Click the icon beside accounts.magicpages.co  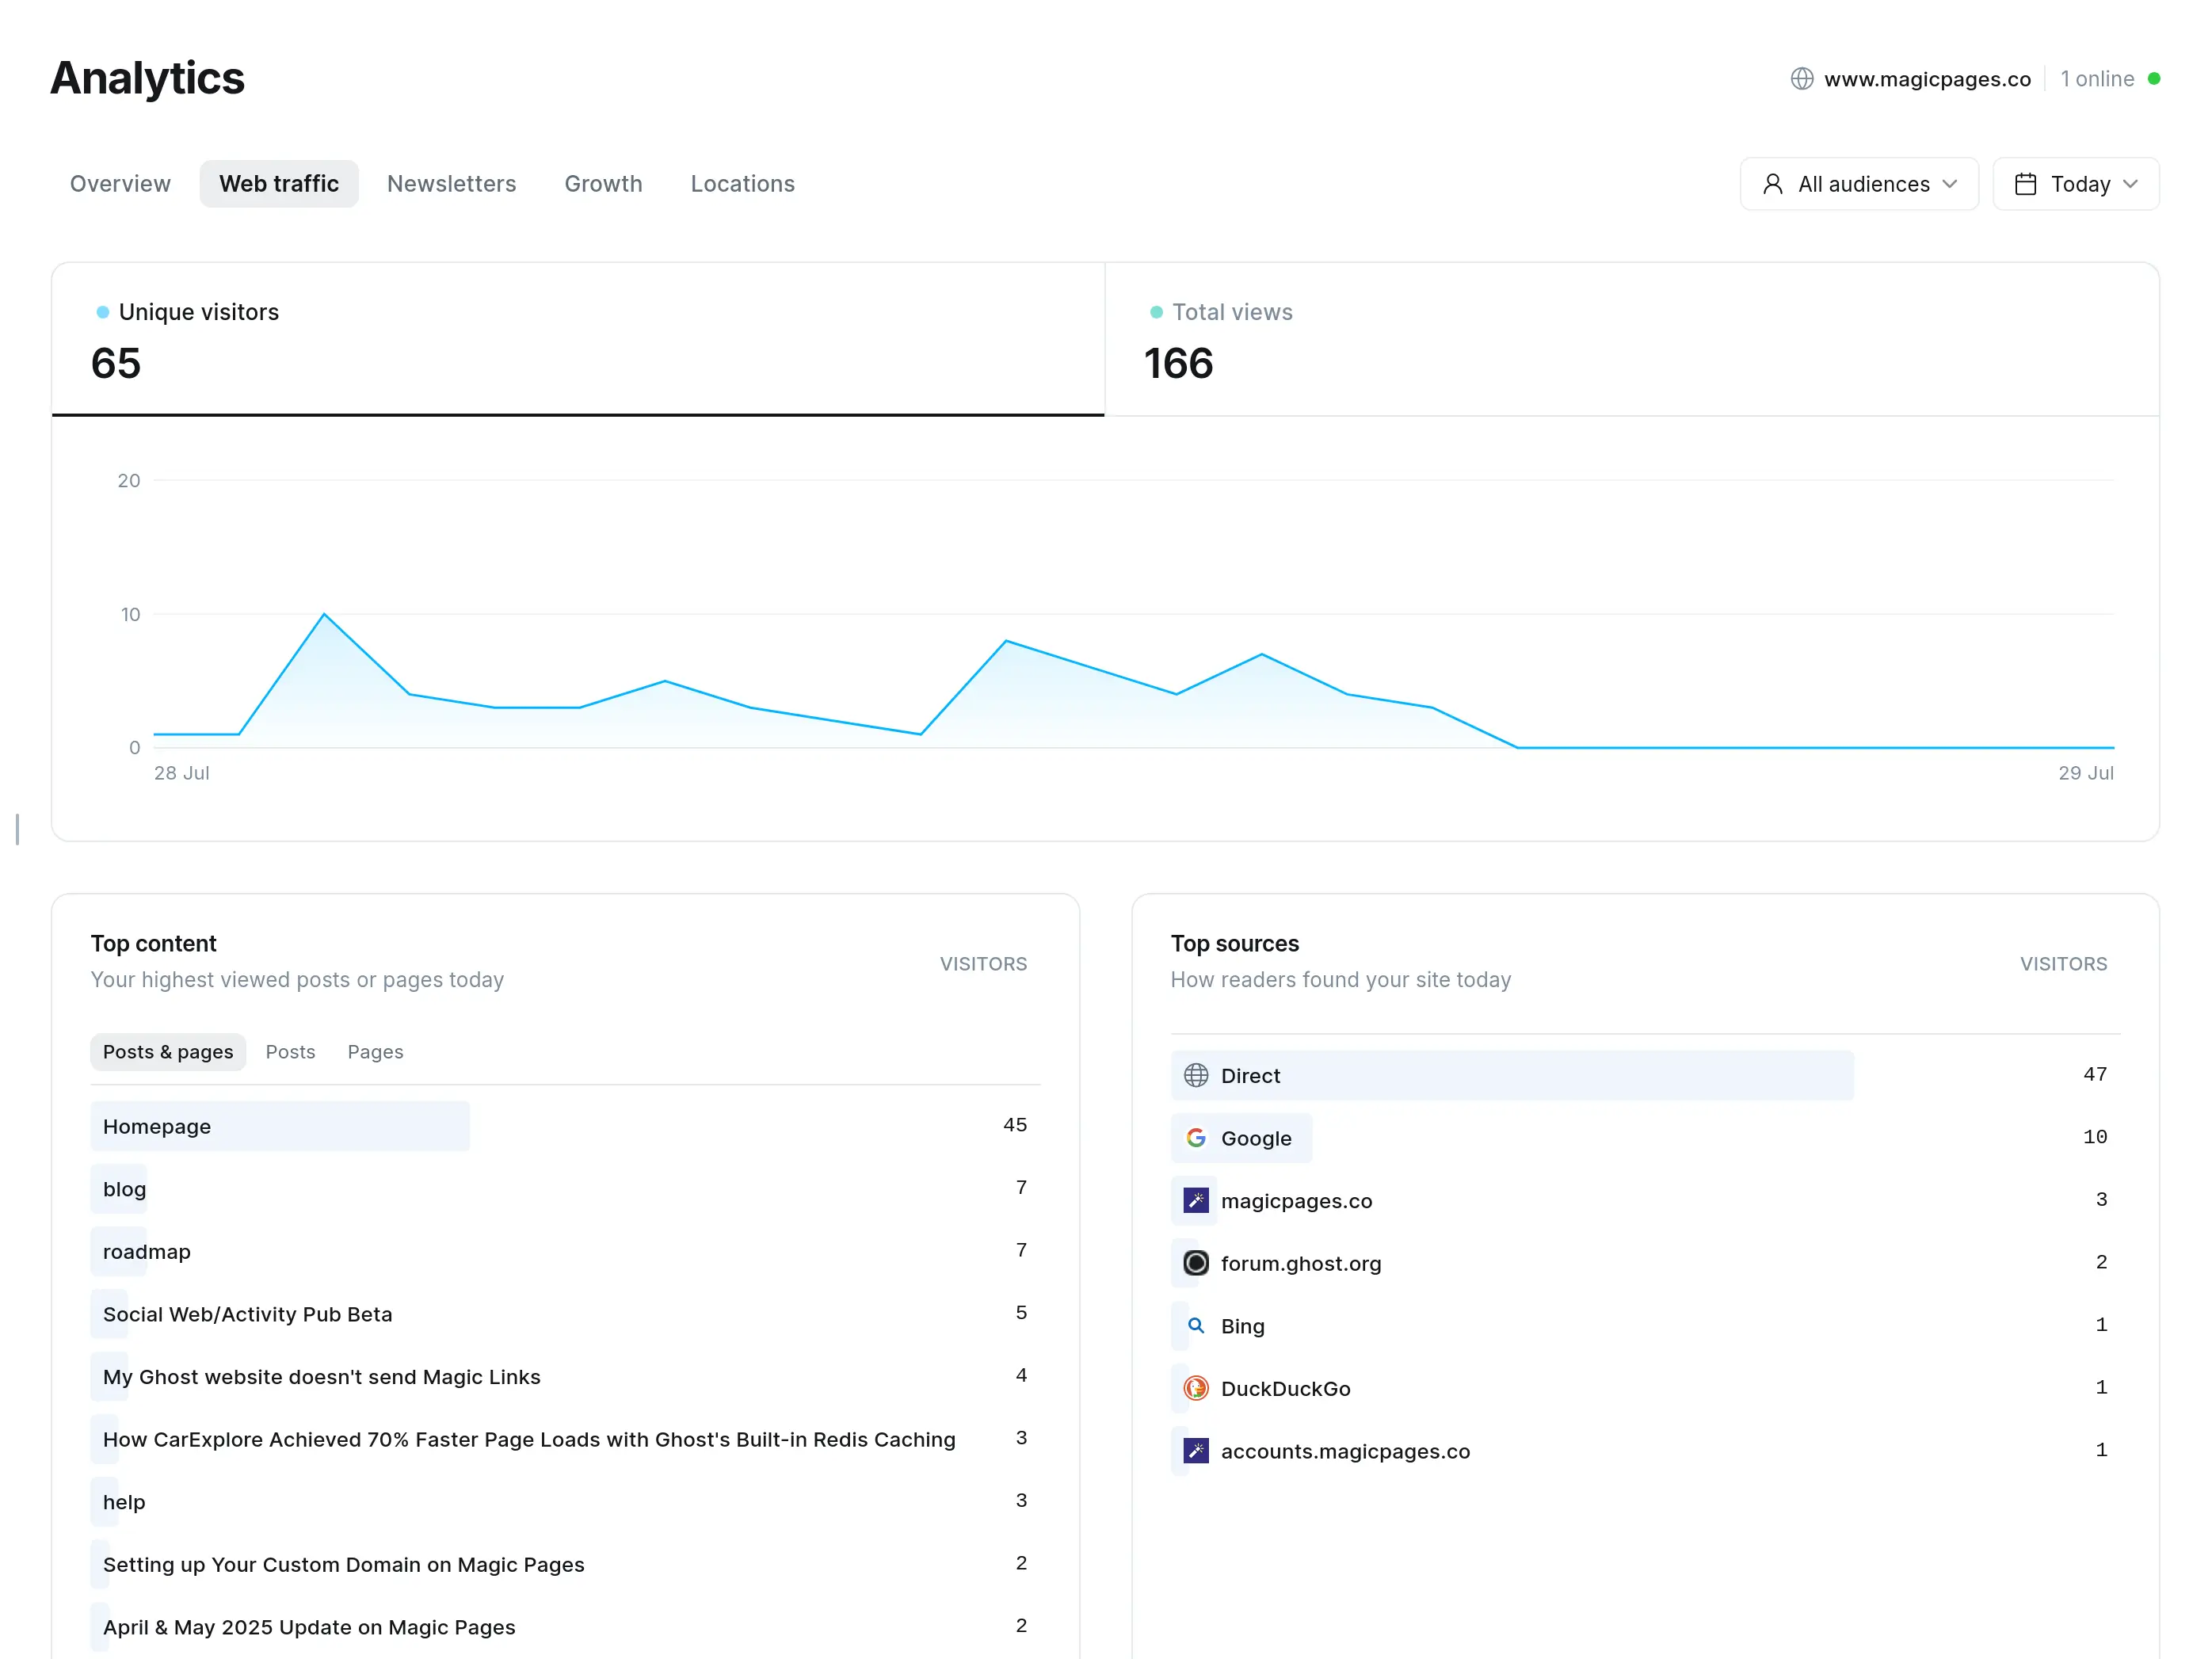[x=1196, y=1450]
